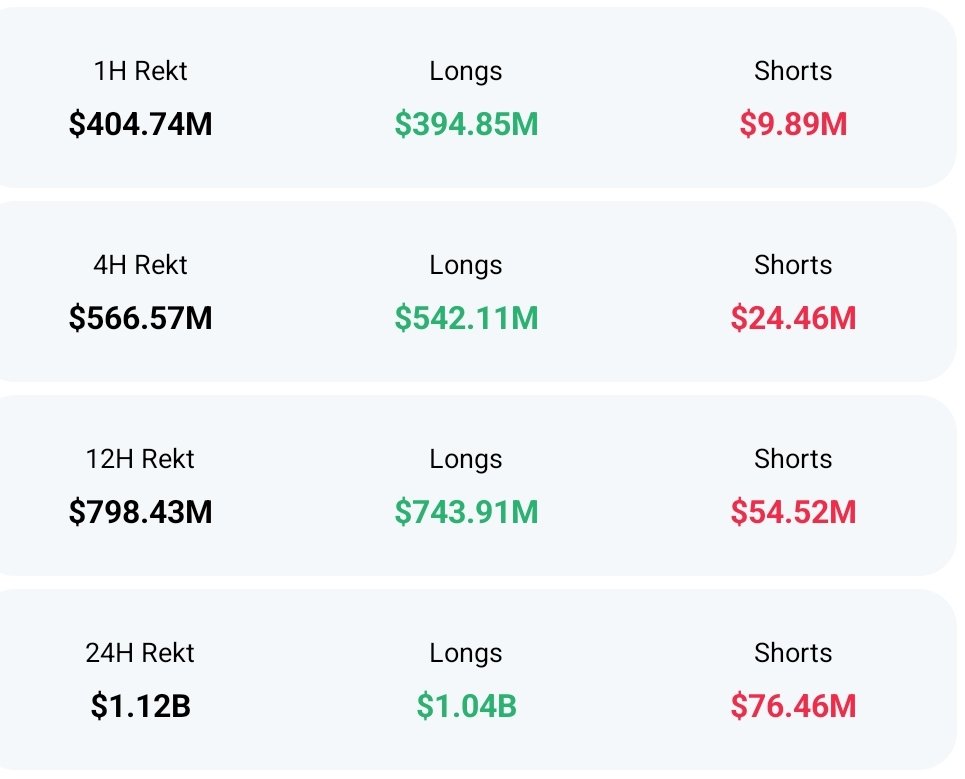
Task: Click Longs label in 24H Rekt card
Action: coord(466,653)
